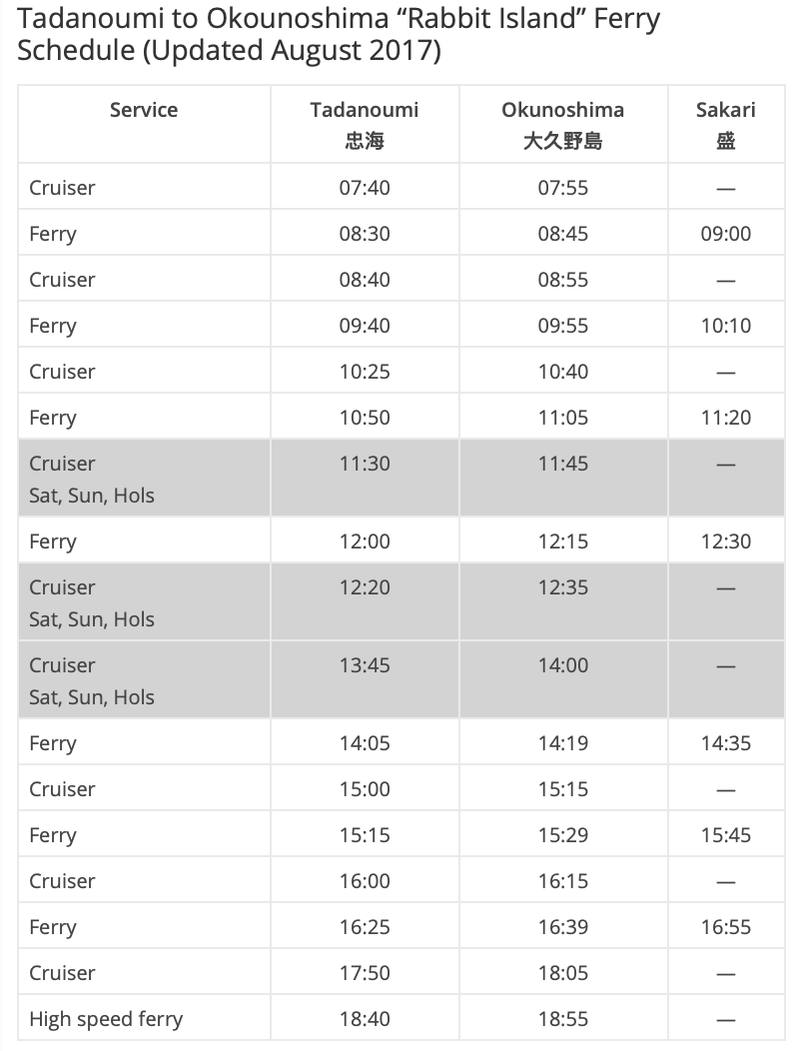Select the schedule title heading text
799x1051 pixels.
point(339,34)
